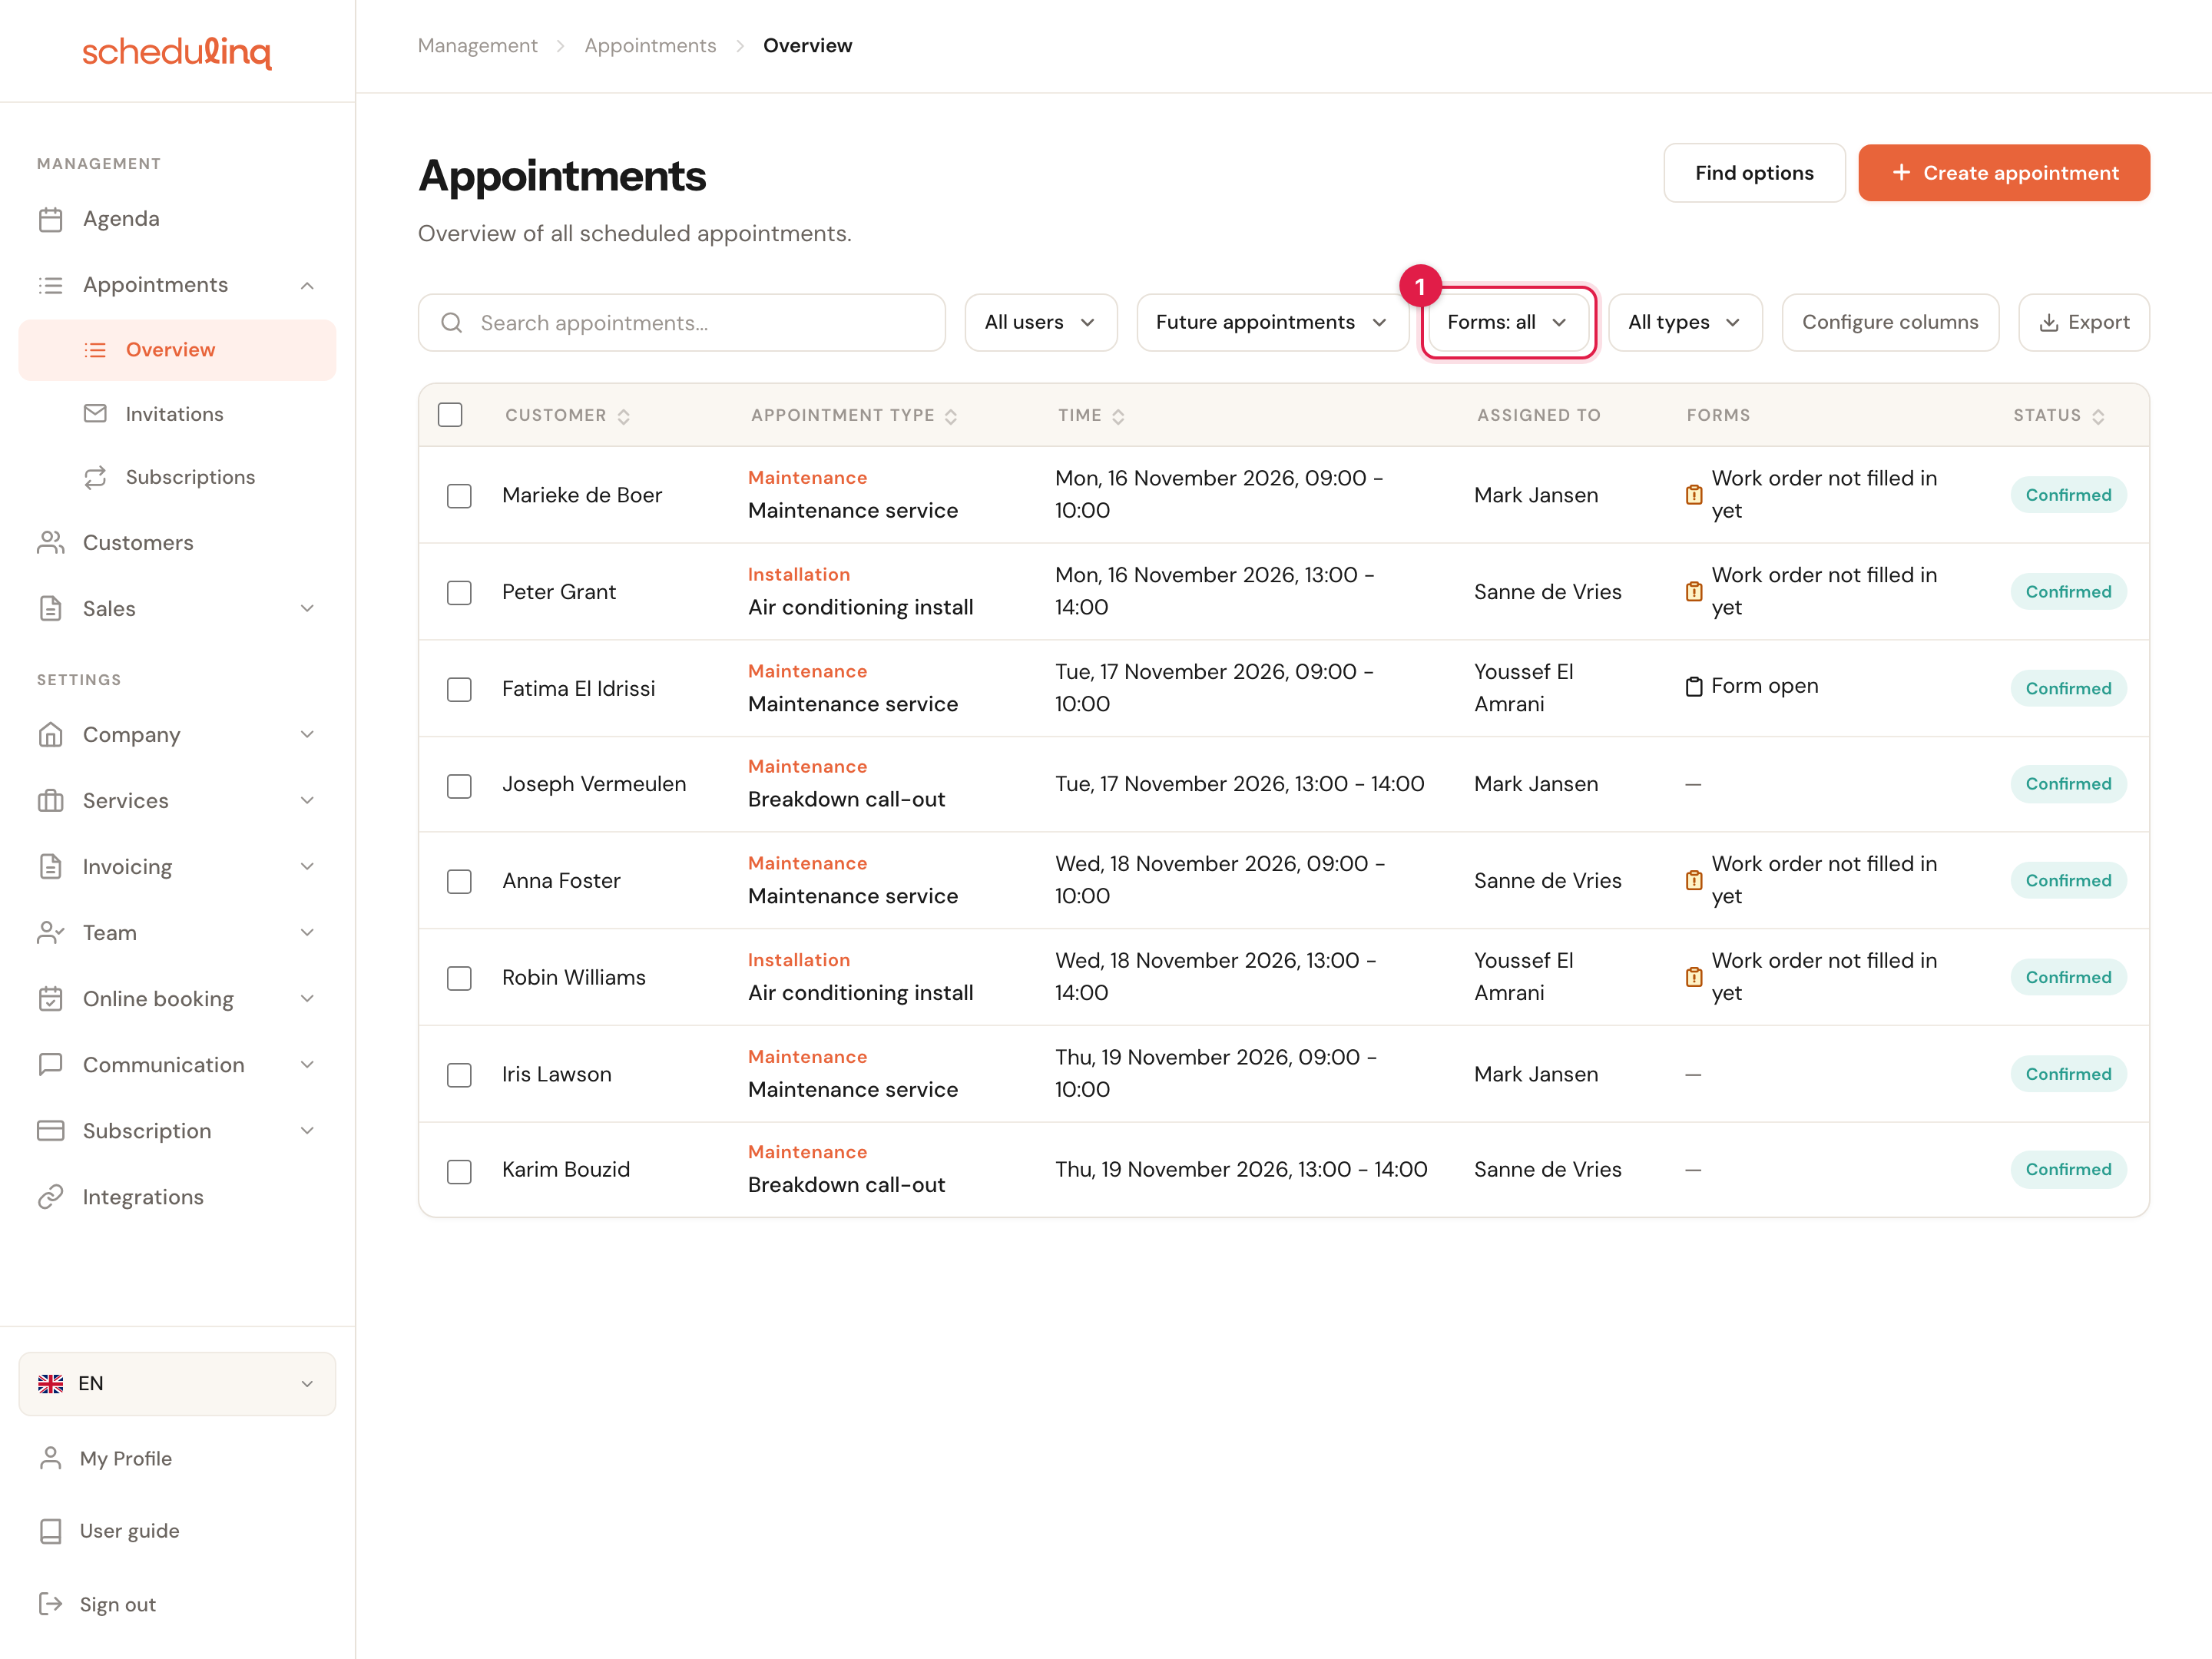
Task: Click Confirmed status badge for Anna Foster
Action: point(2068,881)
